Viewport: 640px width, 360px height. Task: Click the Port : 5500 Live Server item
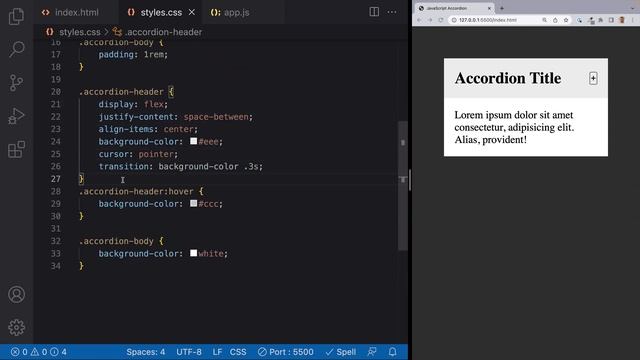coord(286,352)
